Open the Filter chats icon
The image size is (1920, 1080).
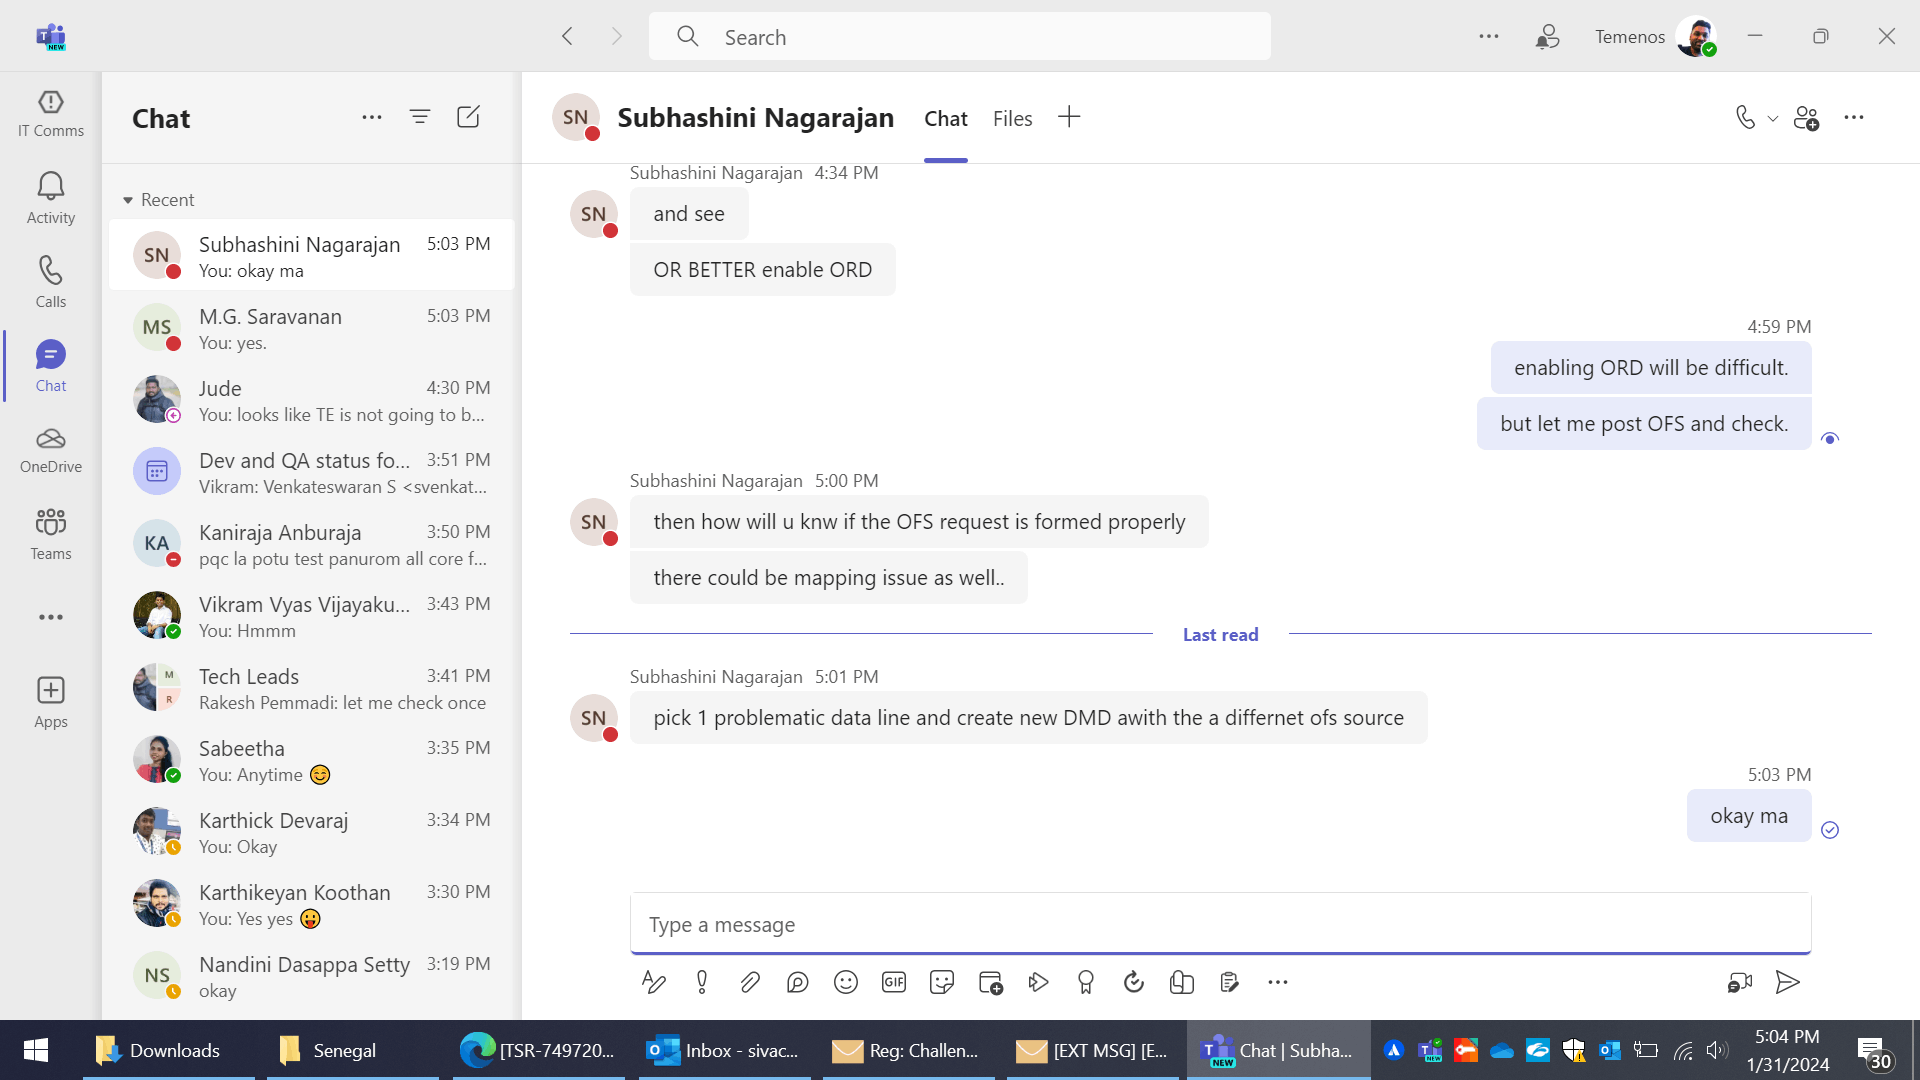(420, 117)
